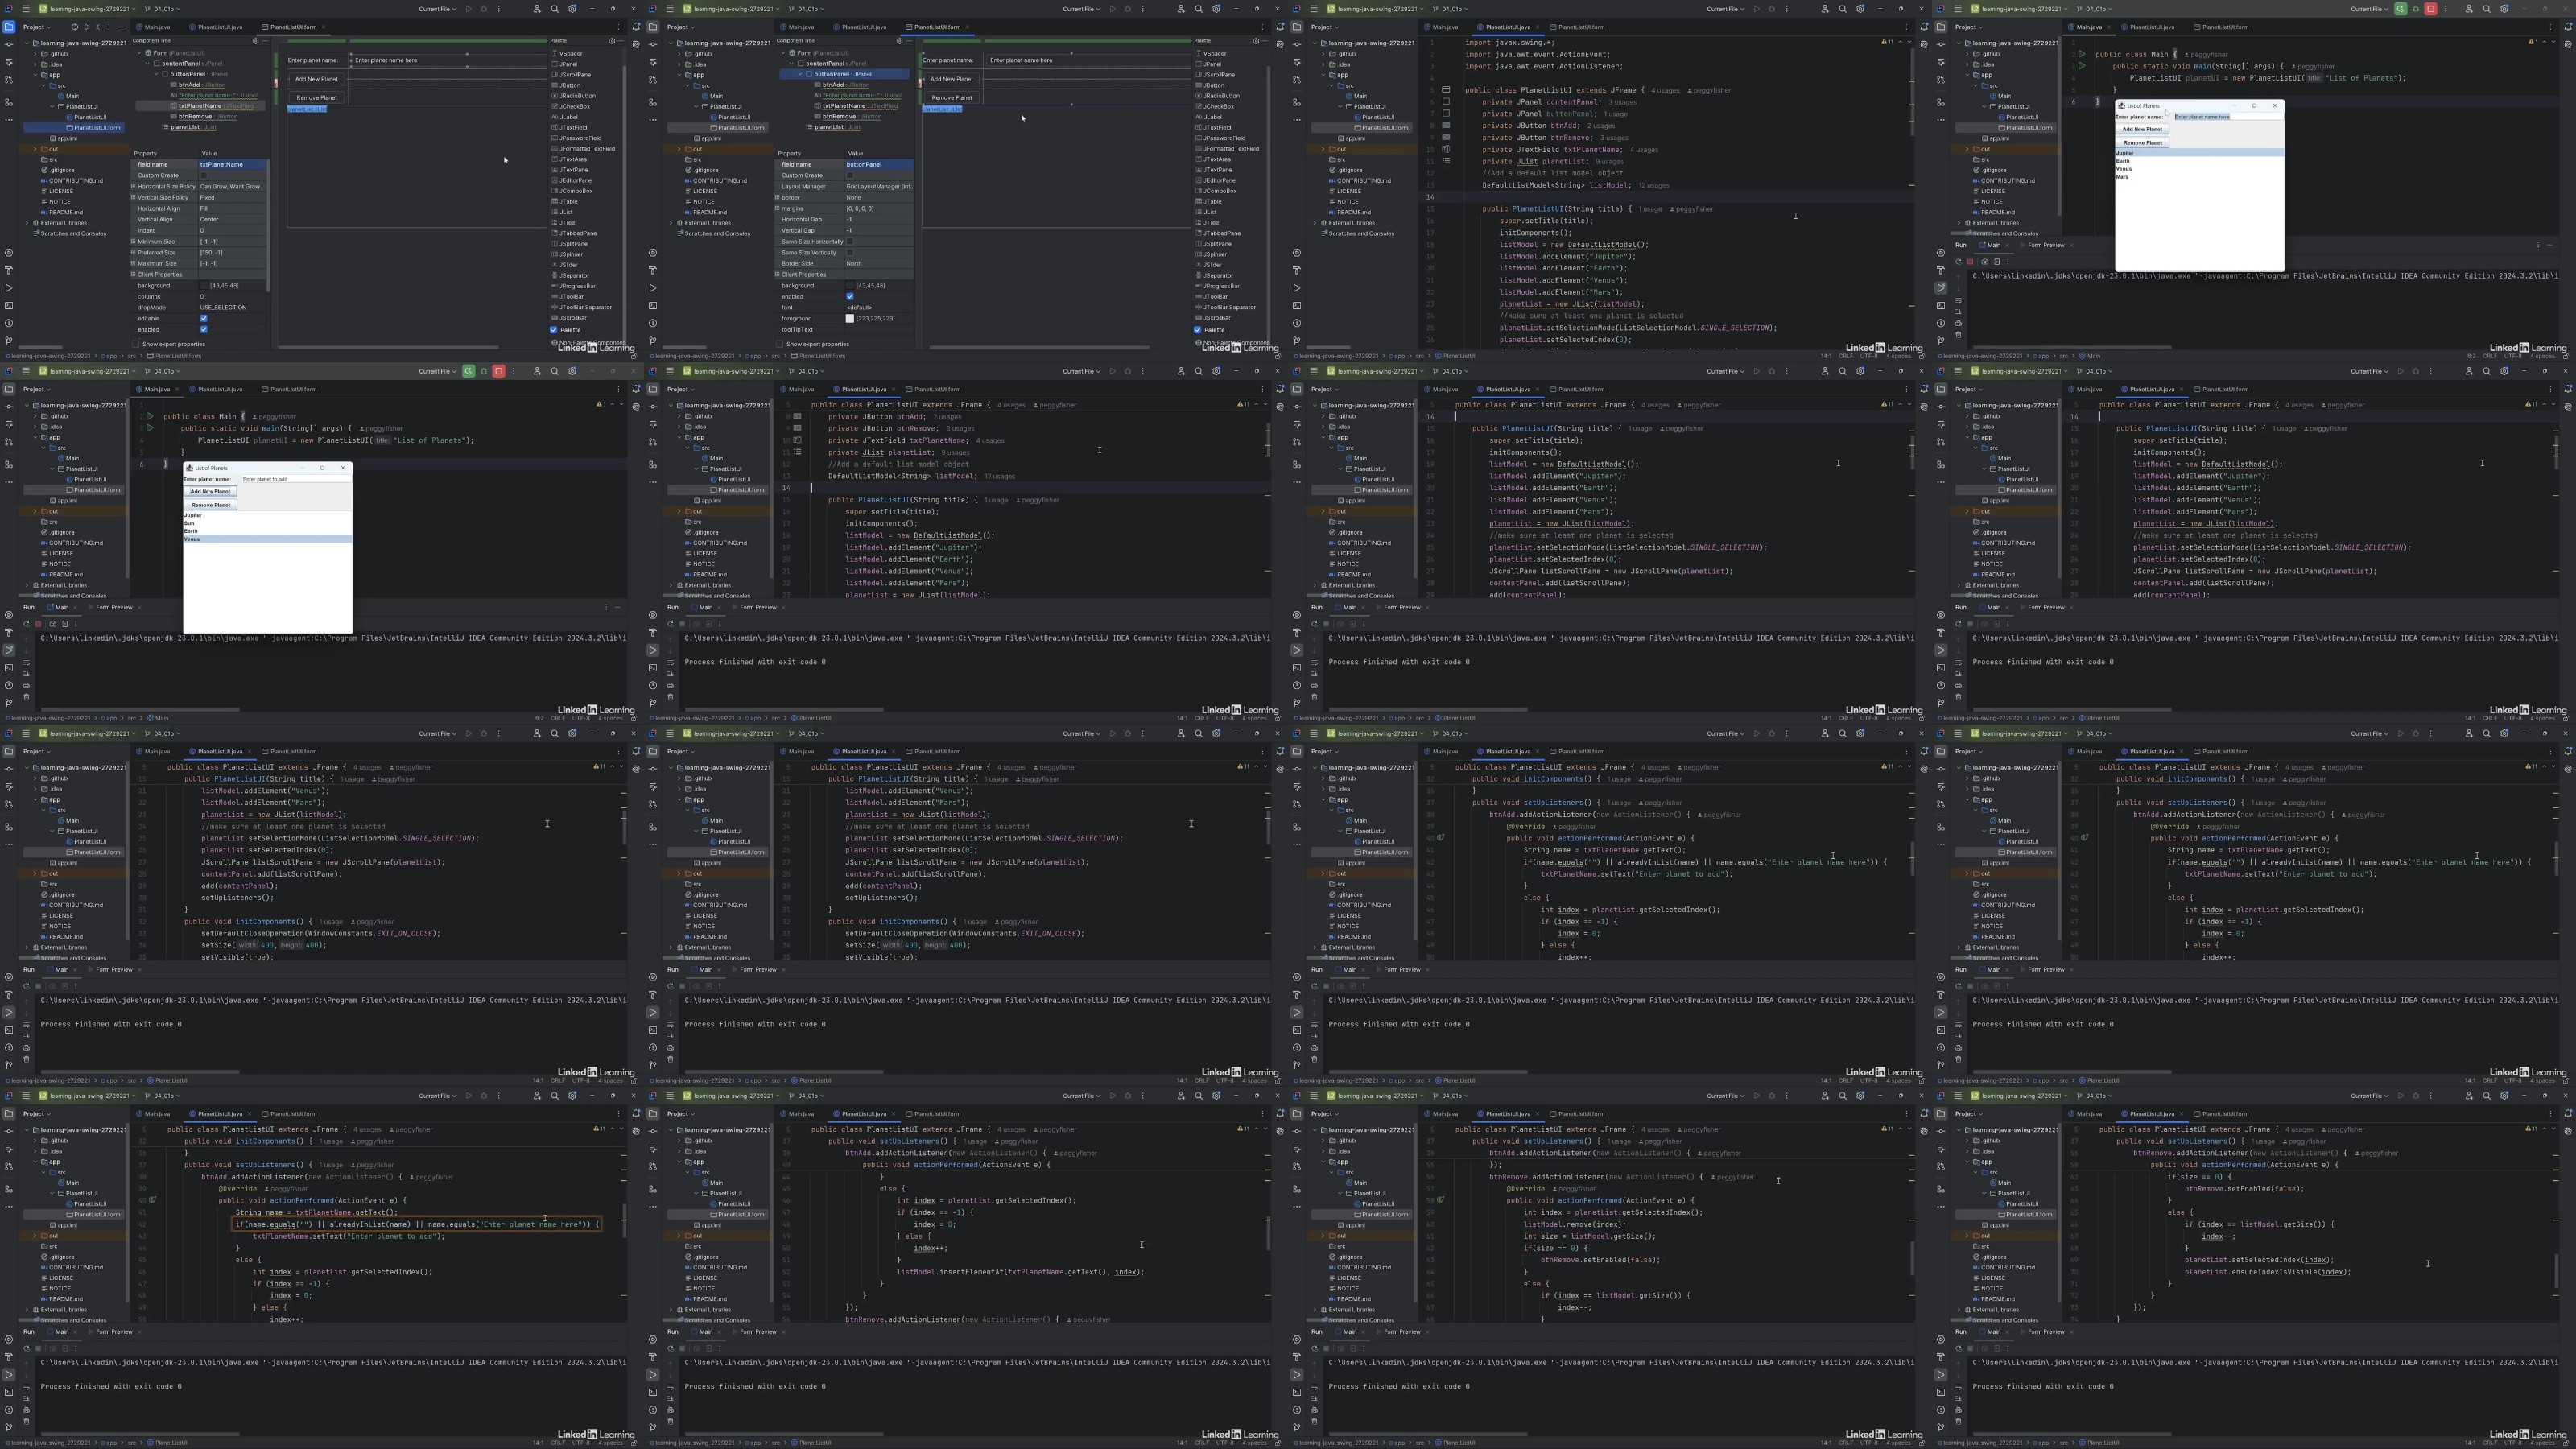
Task: Click the active blue Project tool window icon
Action: [9, 27]
